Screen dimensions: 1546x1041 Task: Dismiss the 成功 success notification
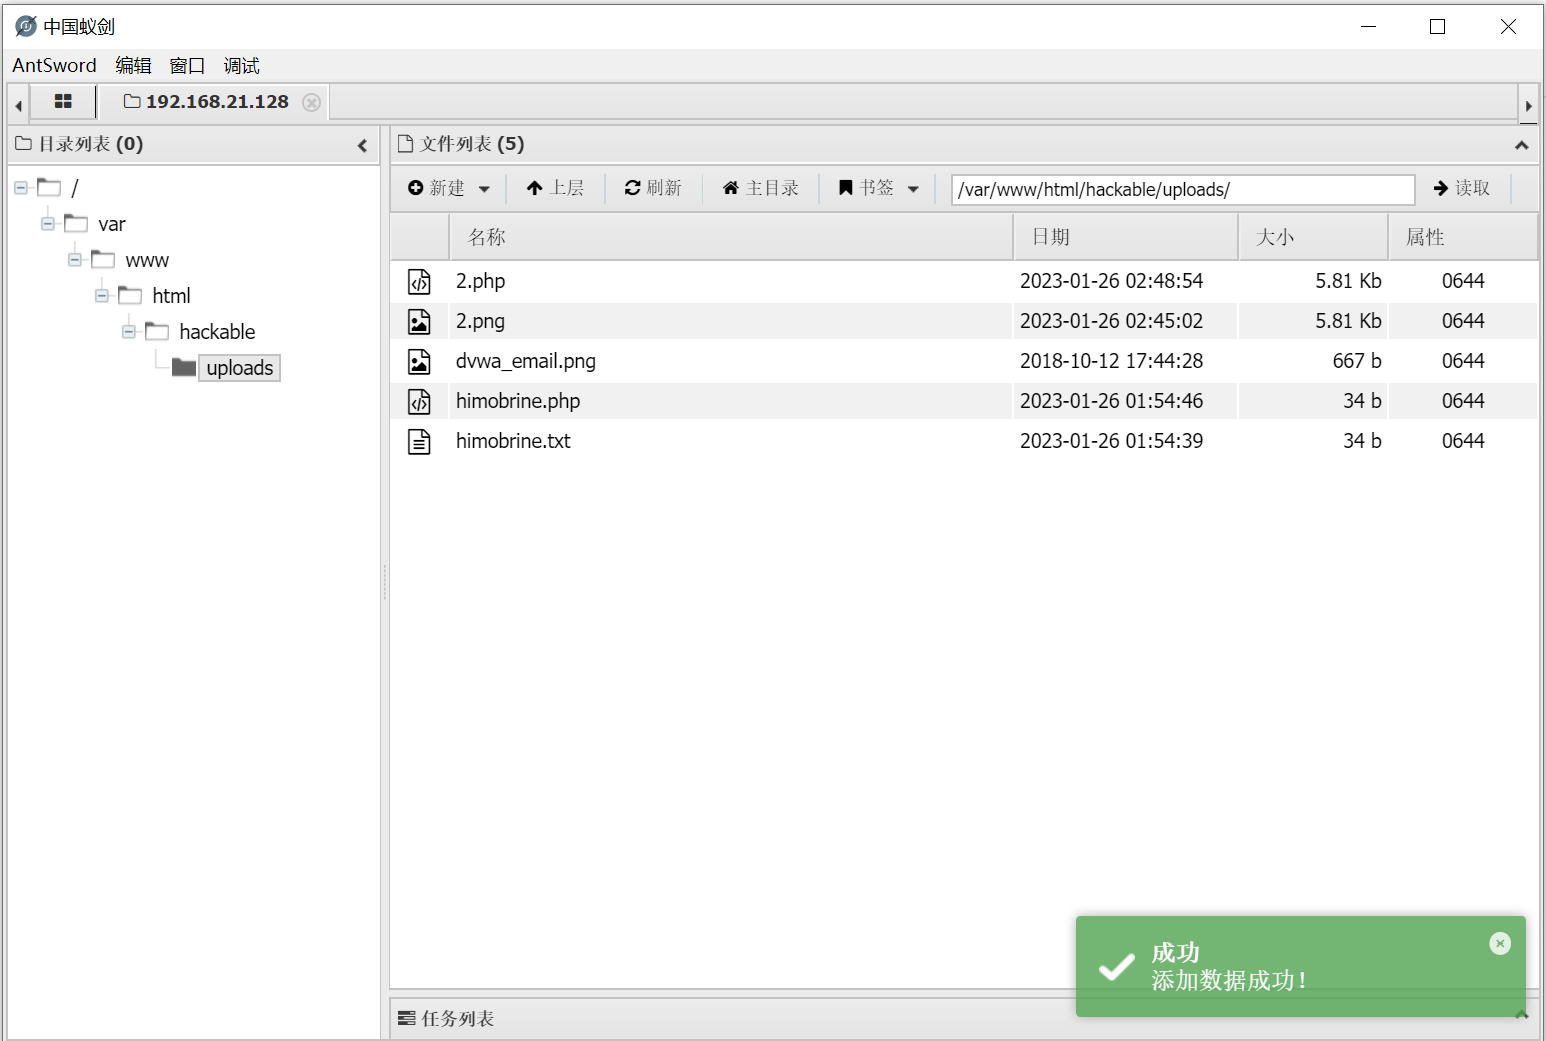click(1500, 943)
